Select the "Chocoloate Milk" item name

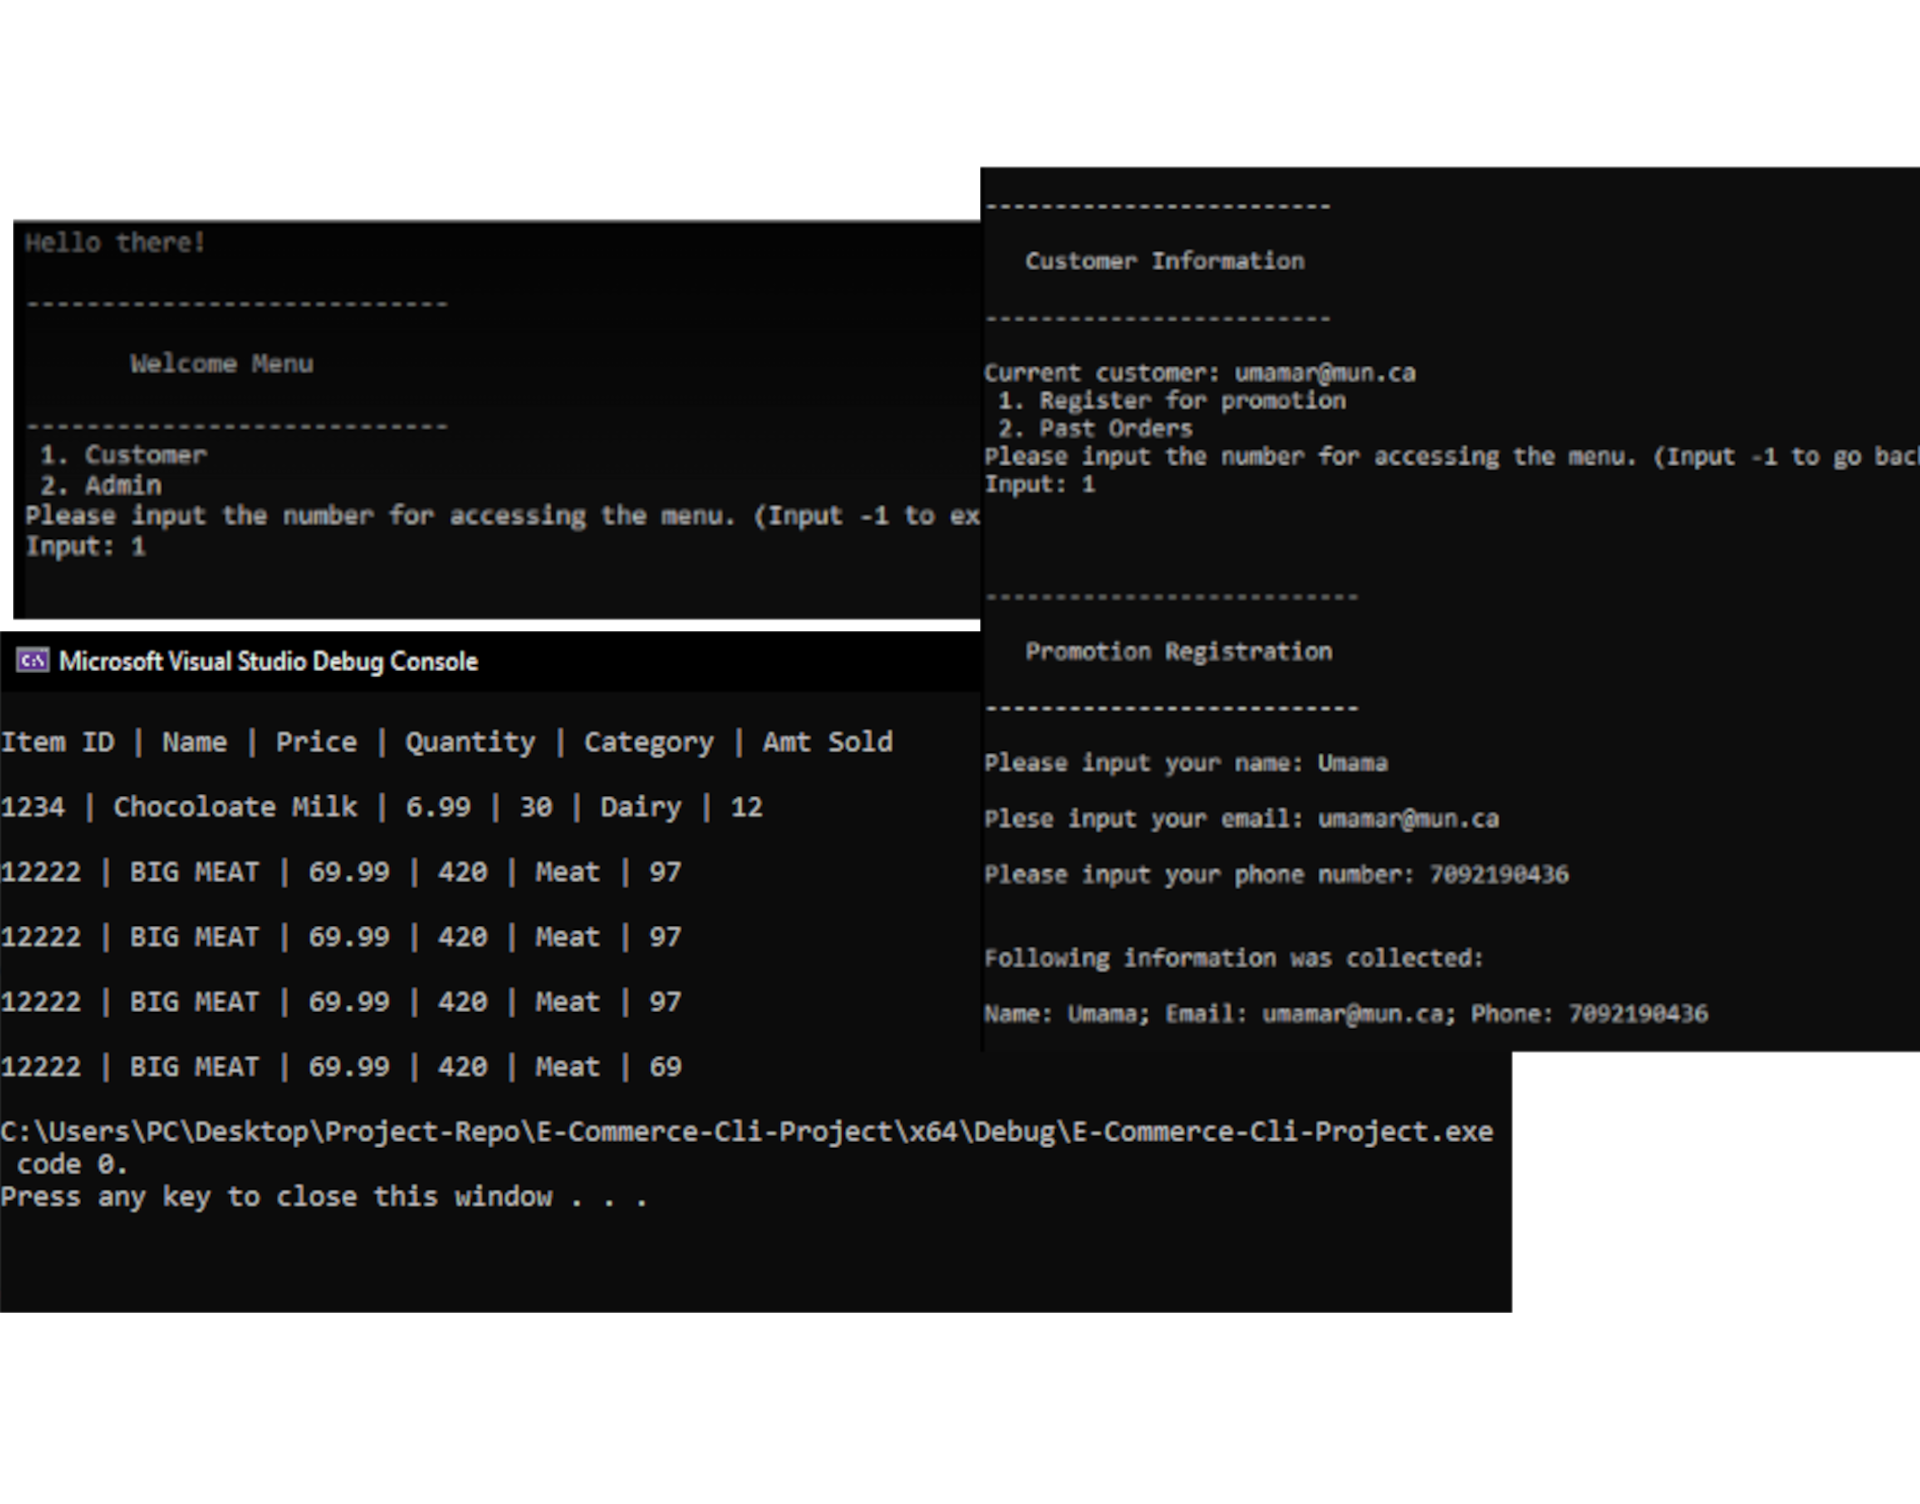pos(235,807)
